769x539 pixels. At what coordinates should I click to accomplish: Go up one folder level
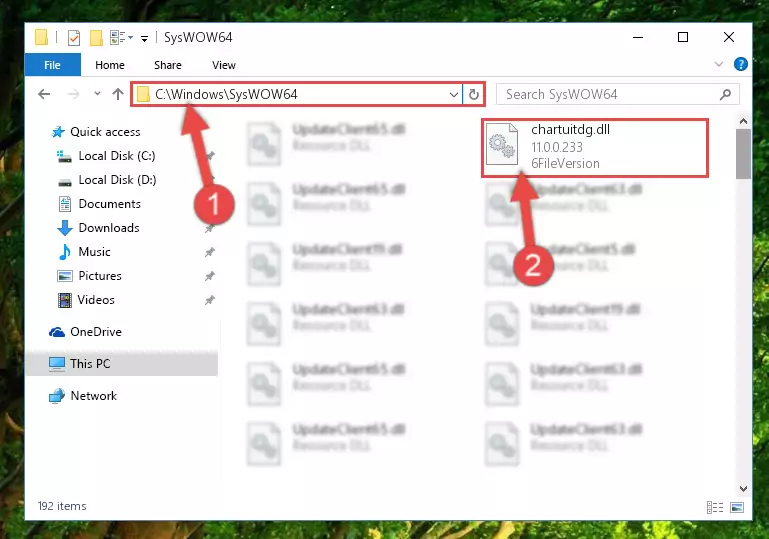118,94
